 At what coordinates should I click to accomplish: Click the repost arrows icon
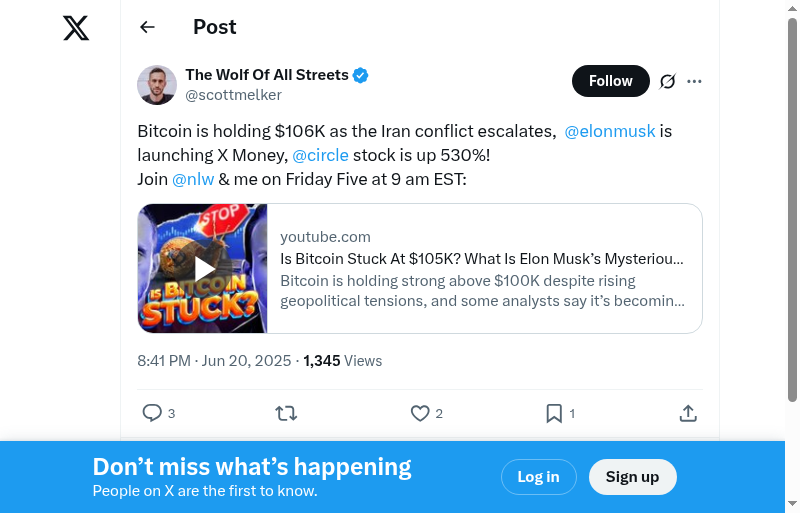click(286, 413)
